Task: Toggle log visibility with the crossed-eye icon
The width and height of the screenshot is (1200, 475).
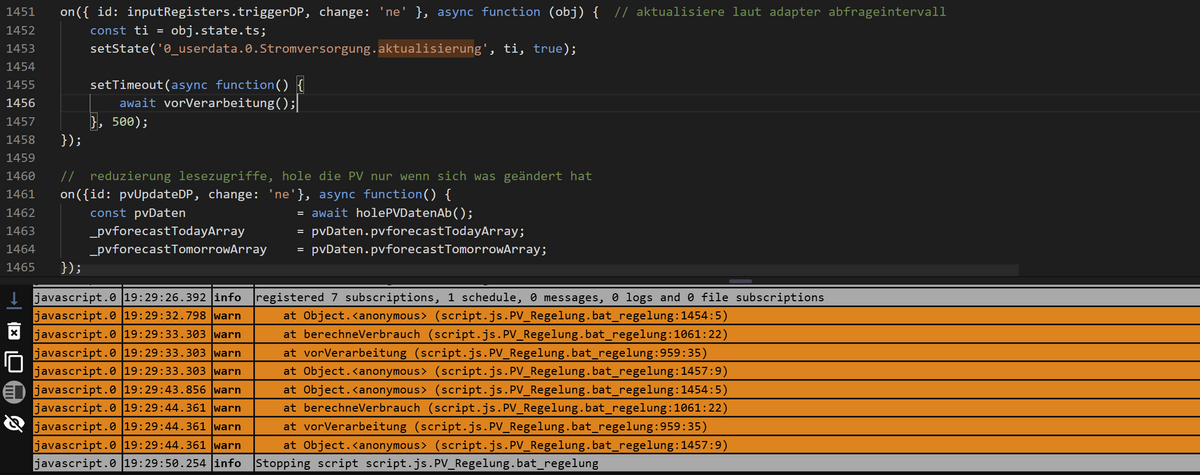Action: pyautogui.click(x=14, y=424)
